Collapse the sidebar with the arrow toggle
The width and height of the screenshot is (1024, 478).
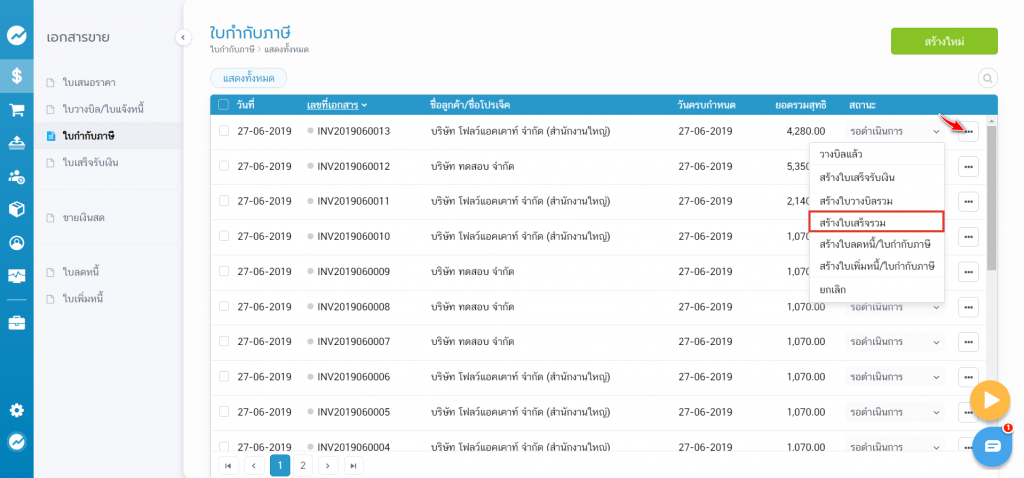coord(183,37)
